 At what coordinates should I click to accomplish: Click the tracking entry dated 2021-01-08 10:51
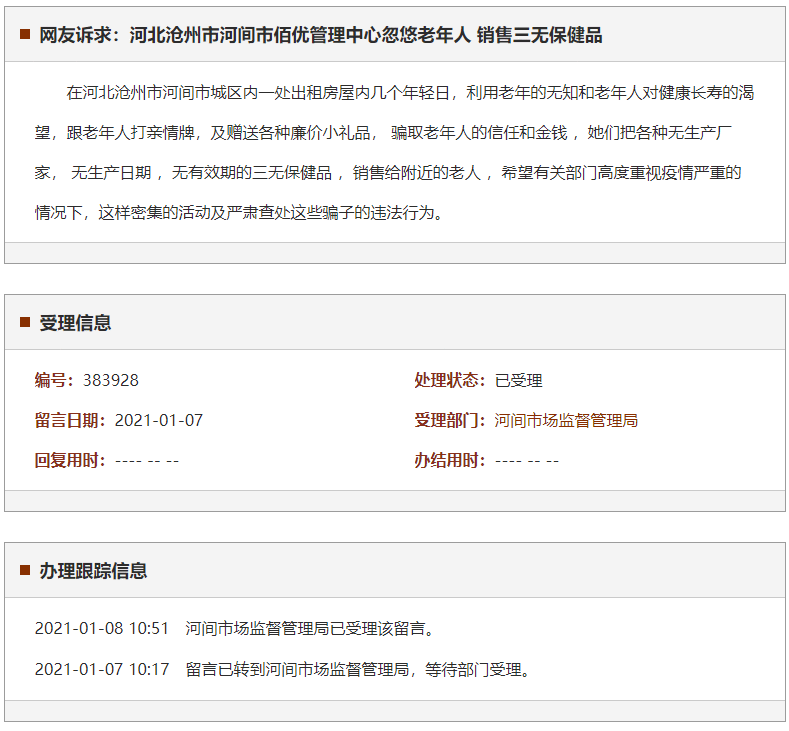click(234, 628)
